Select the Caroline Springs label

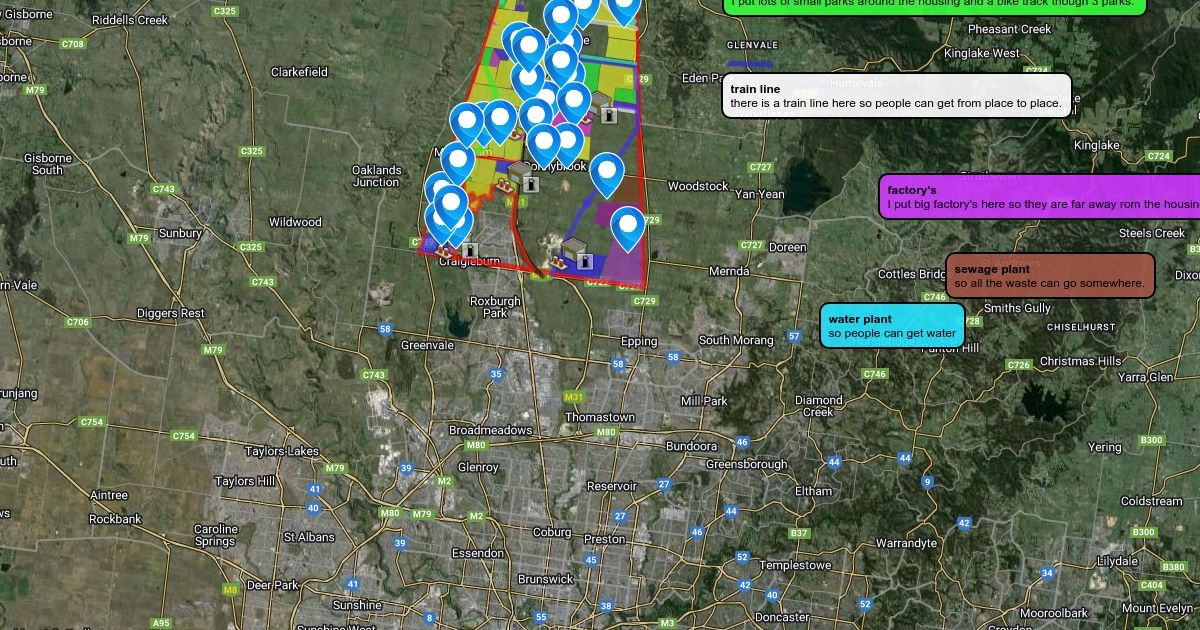216,535
